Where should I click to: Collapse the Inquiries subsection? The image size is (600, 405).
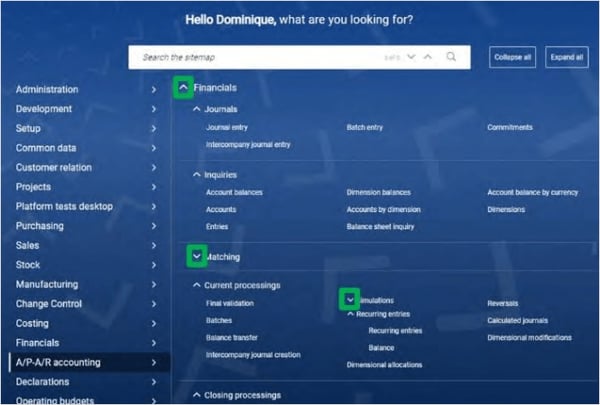196,174
